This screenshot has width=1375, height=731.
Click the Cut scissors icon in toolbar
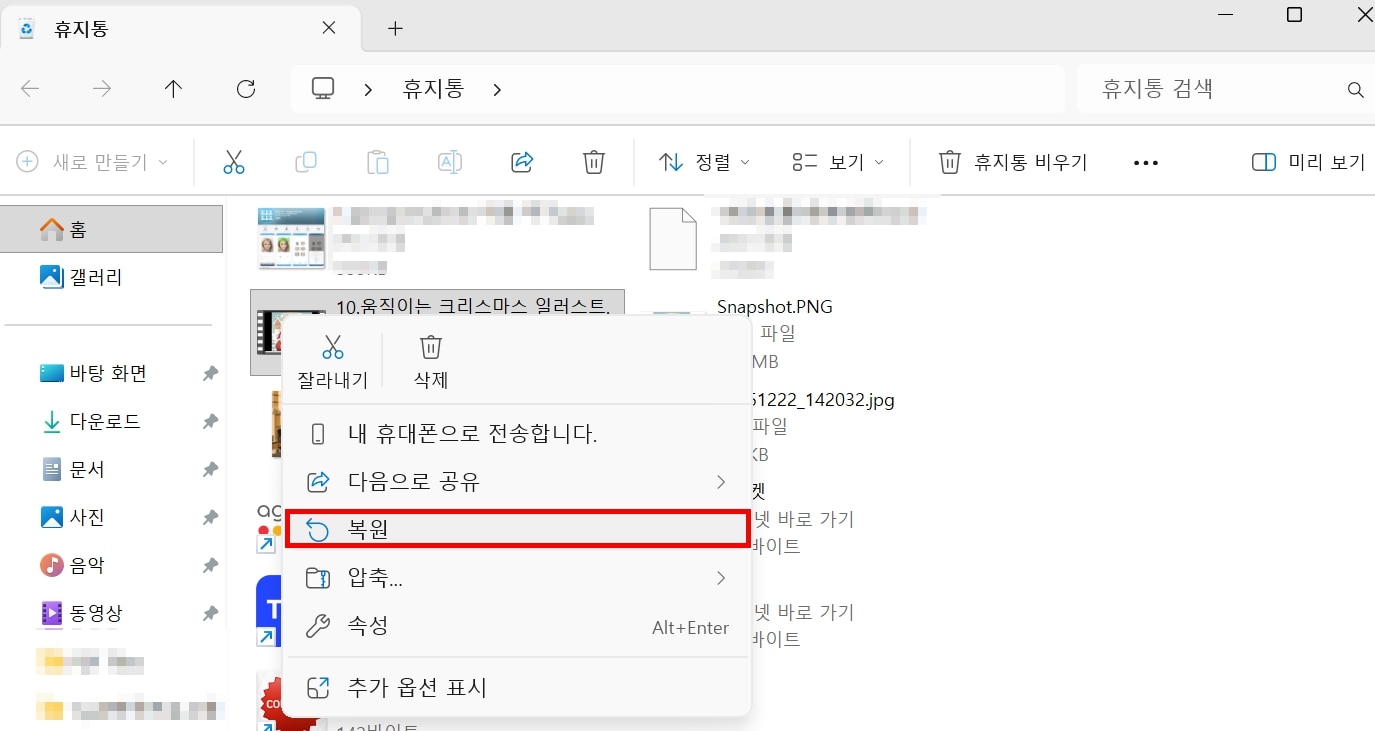coord(233,162)
